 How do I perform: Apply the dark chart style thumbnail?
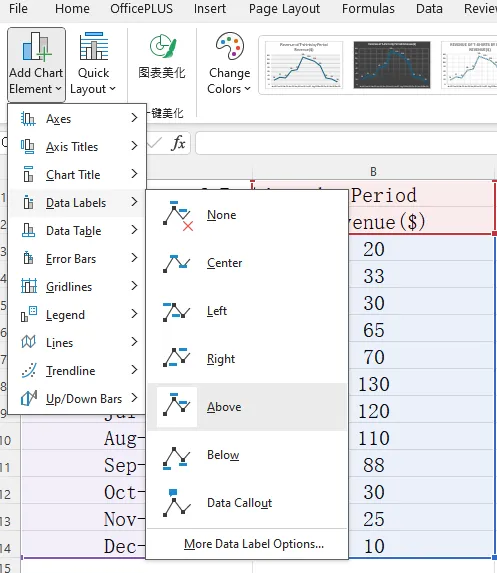coord(392,65)
